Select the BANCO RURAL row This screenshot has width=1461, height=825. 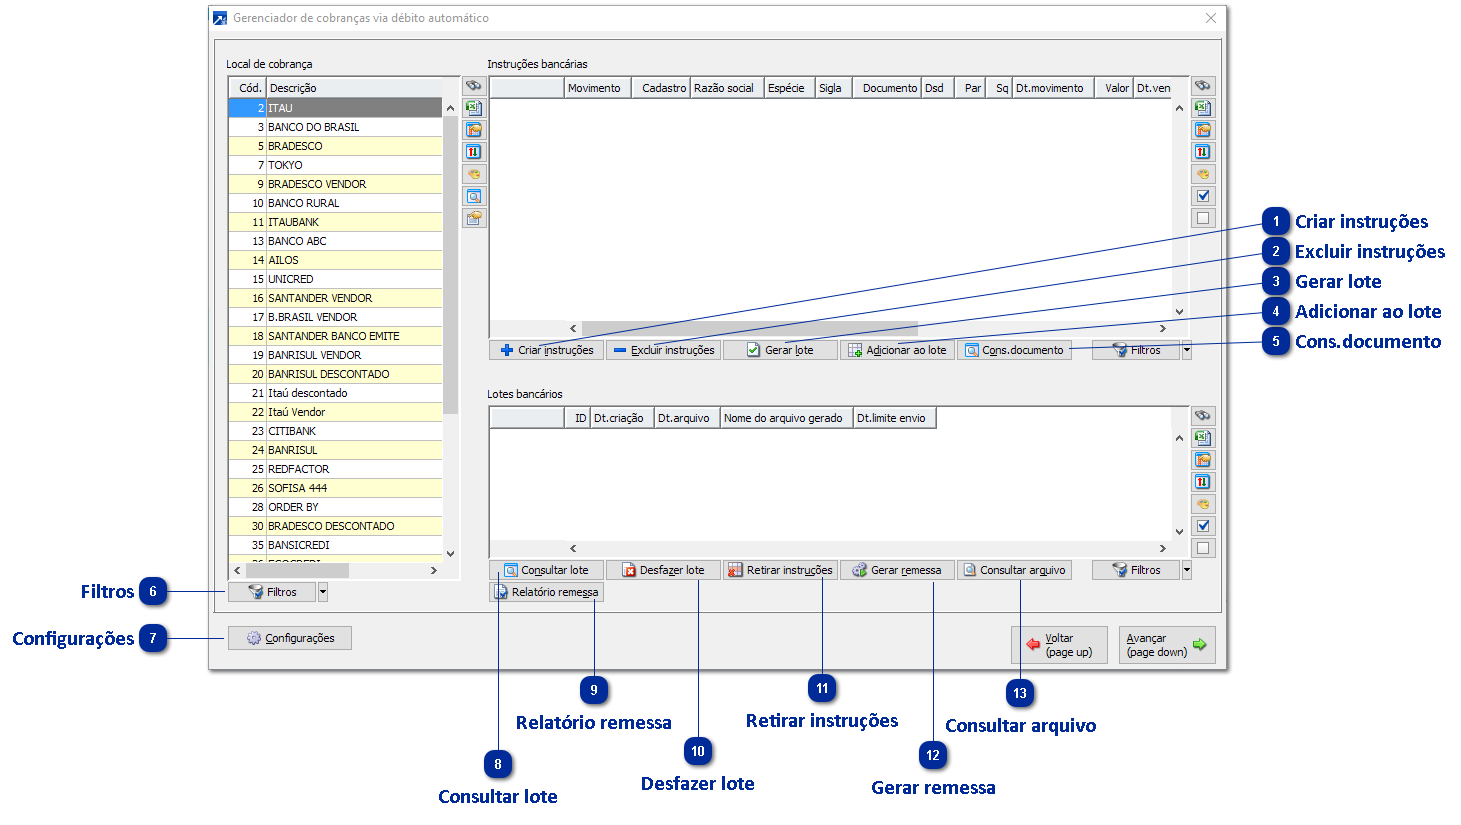pyautogui.click(x=335, y=203)
